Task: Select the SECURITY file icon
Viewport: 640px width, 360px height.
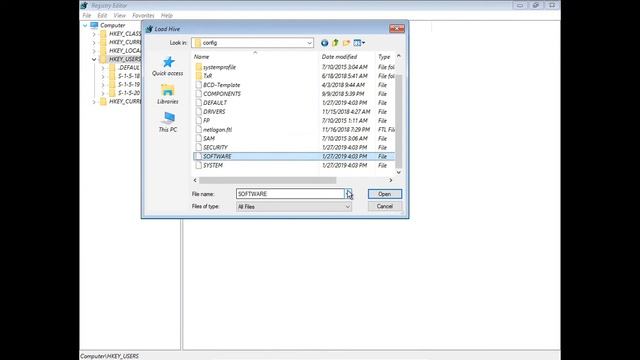Action: 198,147
